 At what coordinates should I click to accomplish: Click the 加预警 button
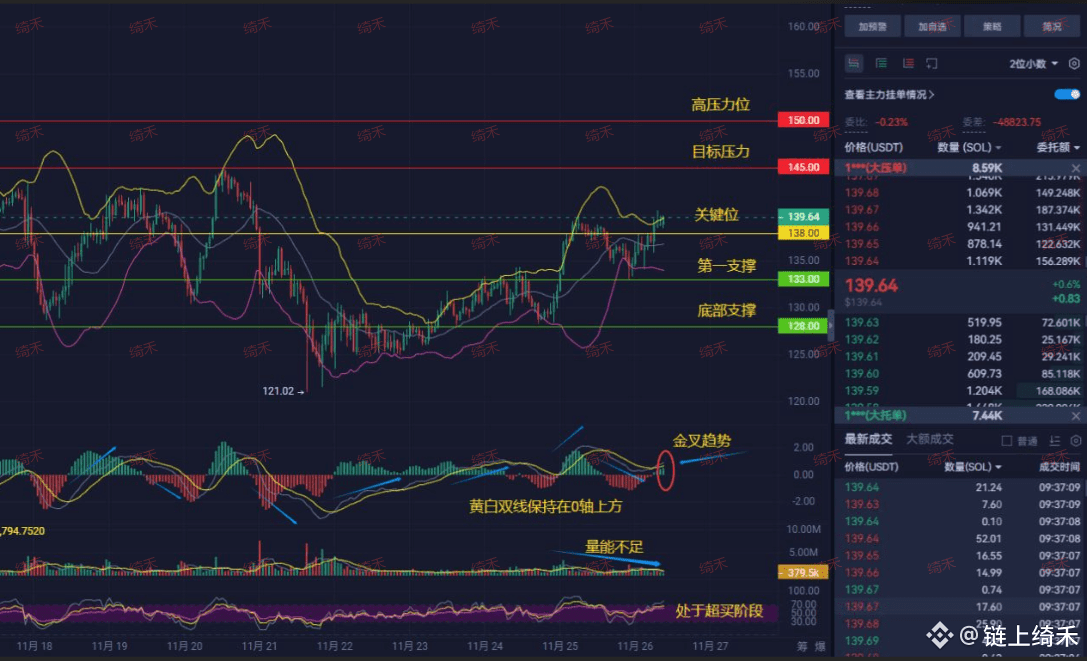[x=873, y=26]
